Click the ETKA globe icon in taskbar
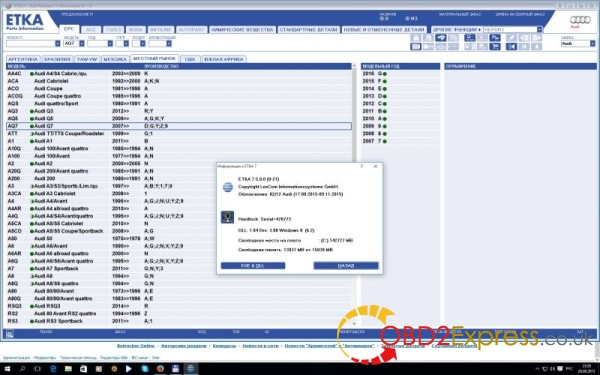This screenshot has width=600, height=375. point(190,369)
